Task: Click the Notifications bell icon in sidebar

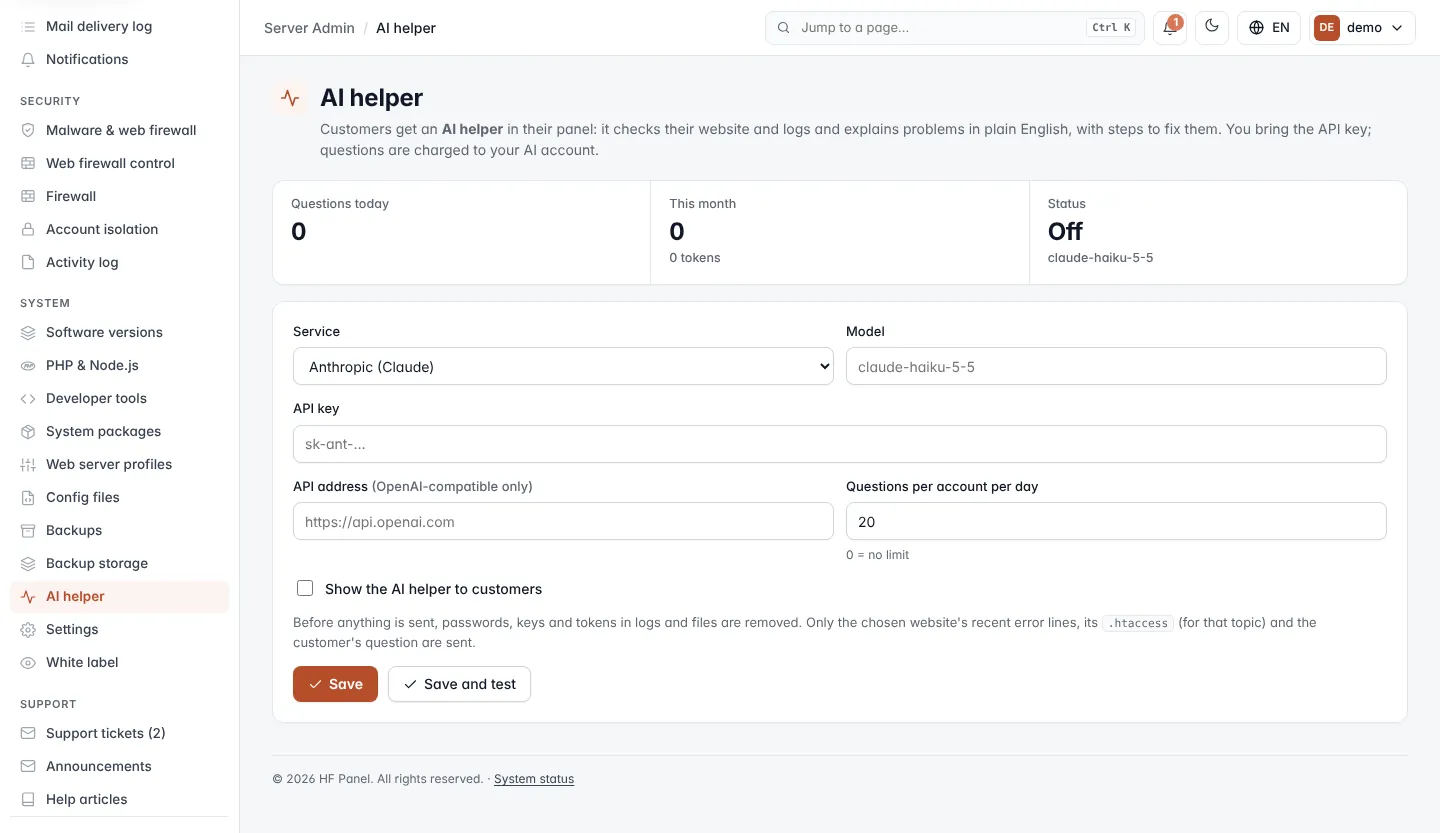Action: point(28,59)
